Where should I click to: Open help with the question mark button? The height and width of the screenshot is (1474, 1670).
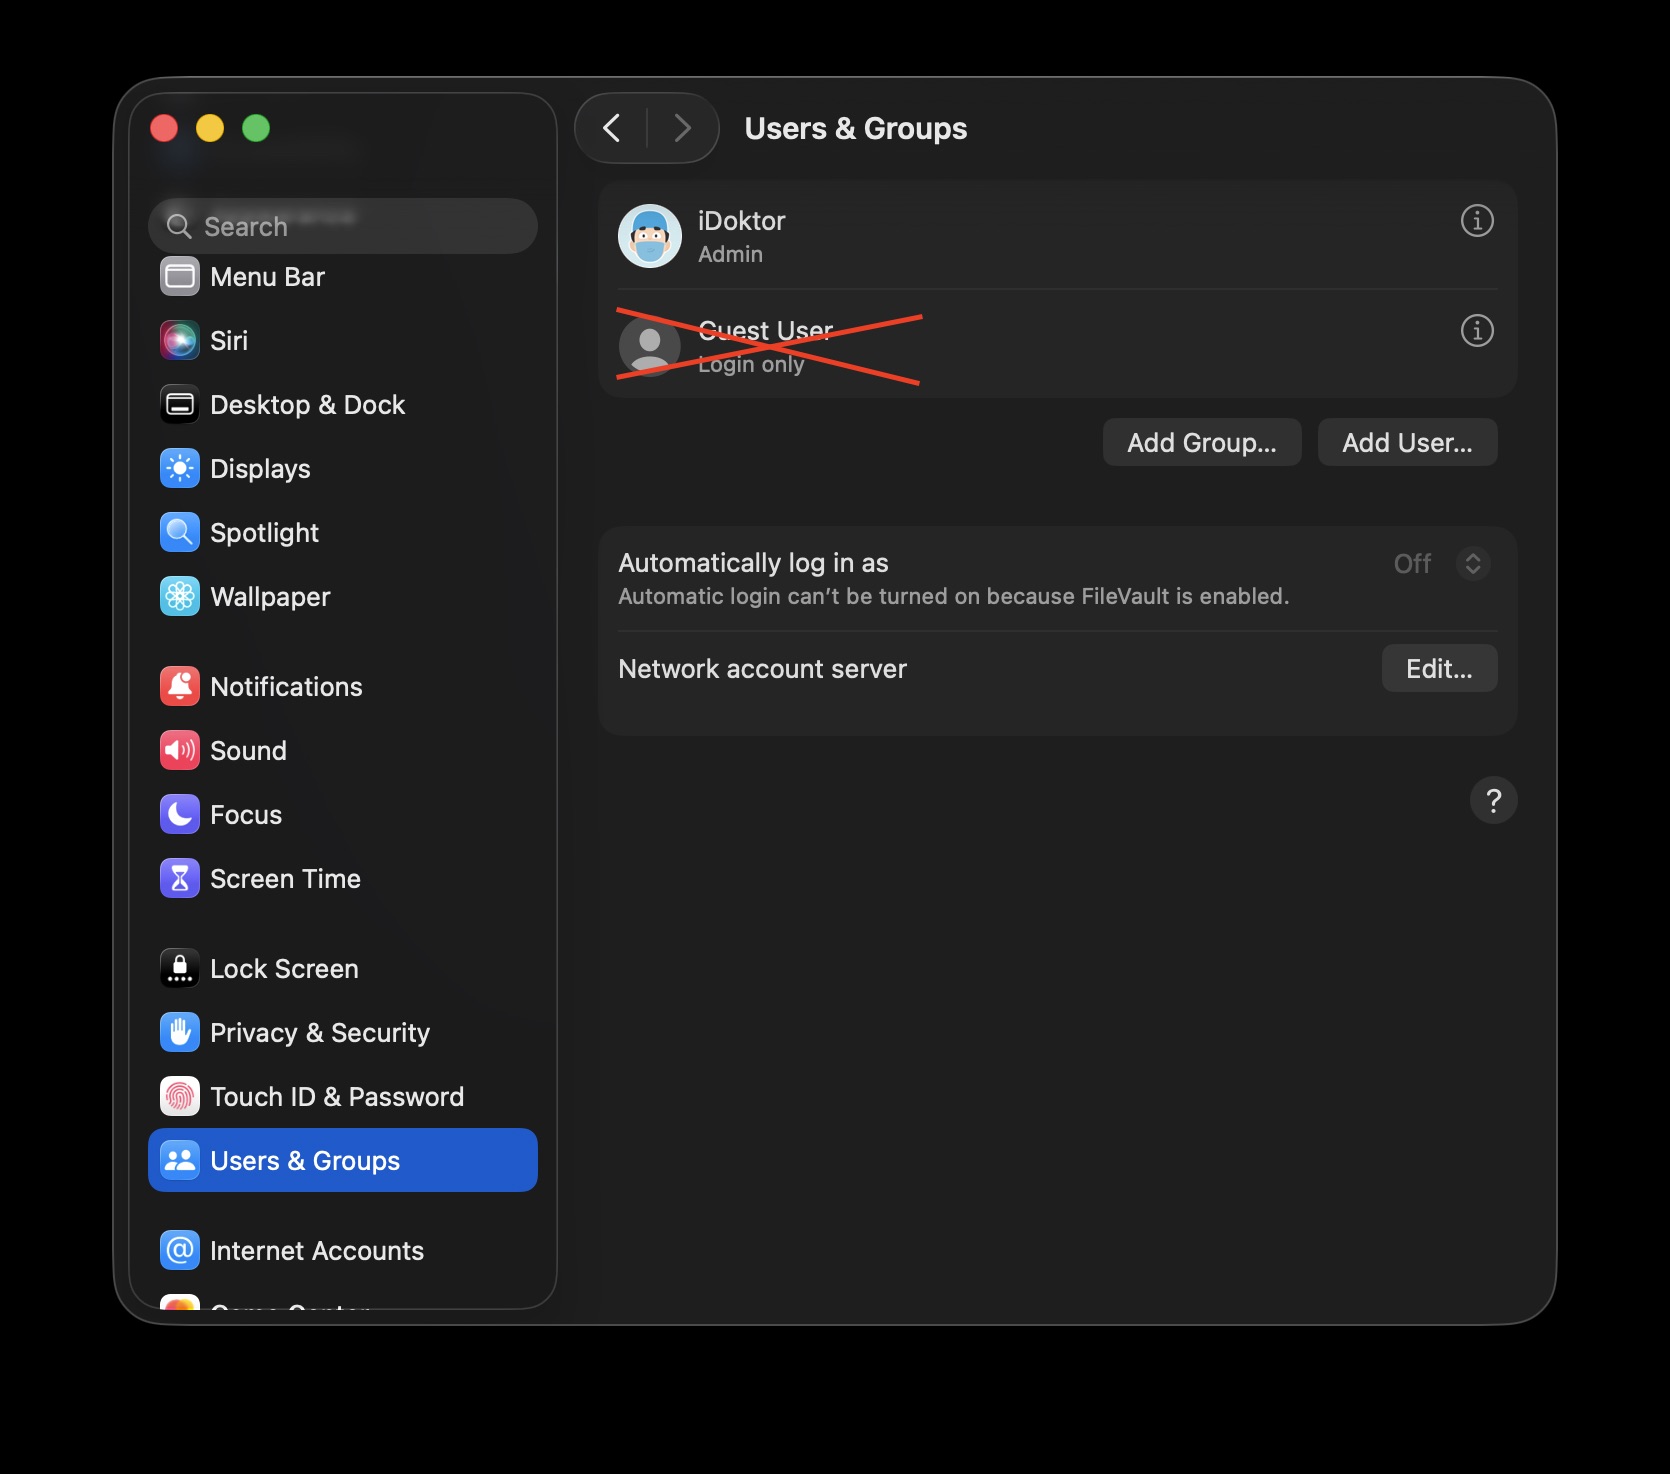[1493, 800]
